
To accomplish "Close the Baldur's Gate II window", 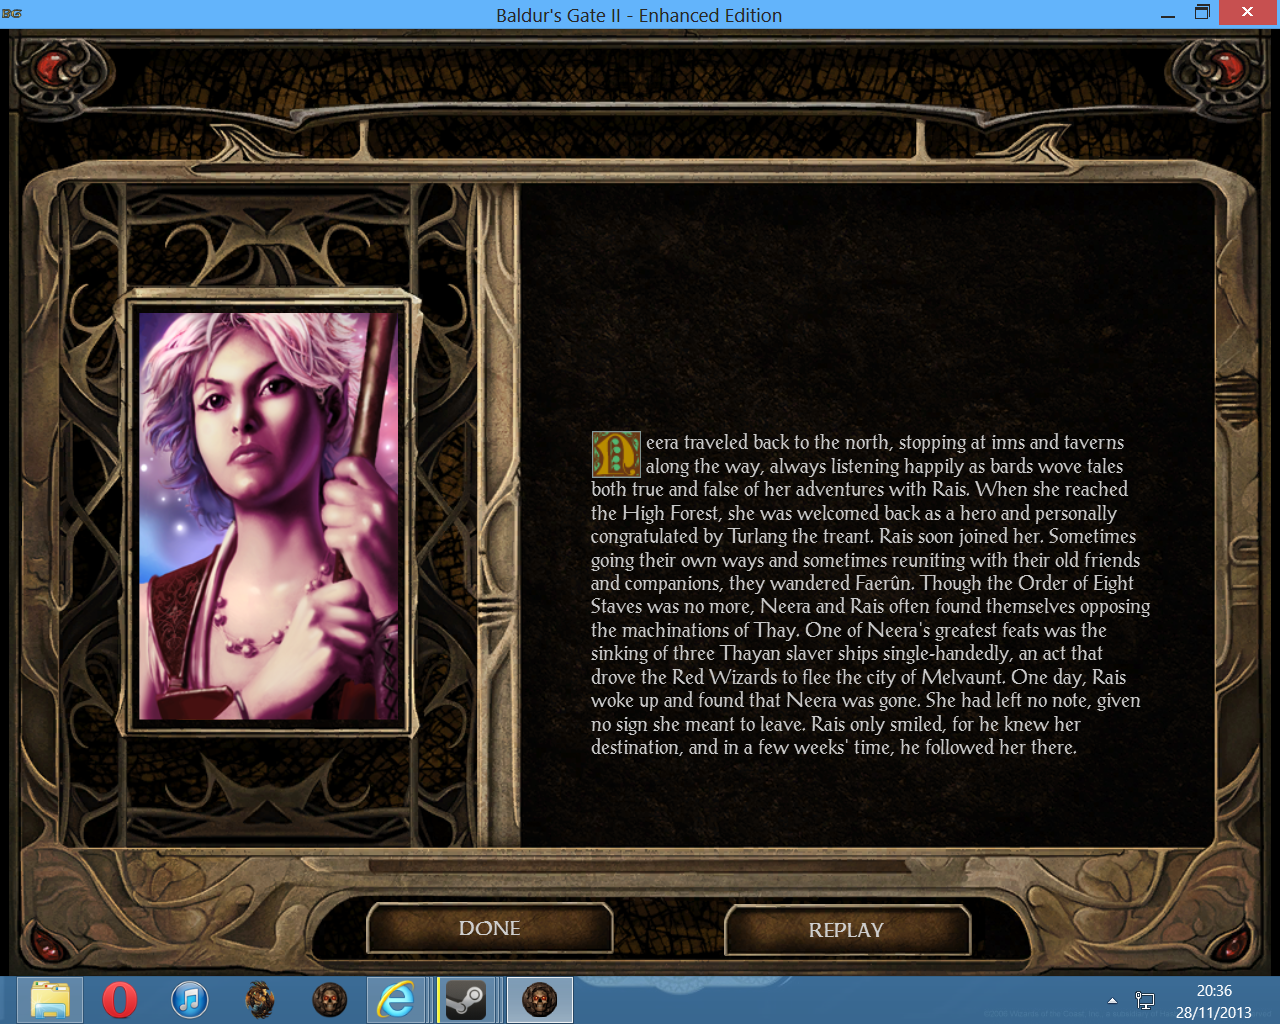I will [1247, 12].
